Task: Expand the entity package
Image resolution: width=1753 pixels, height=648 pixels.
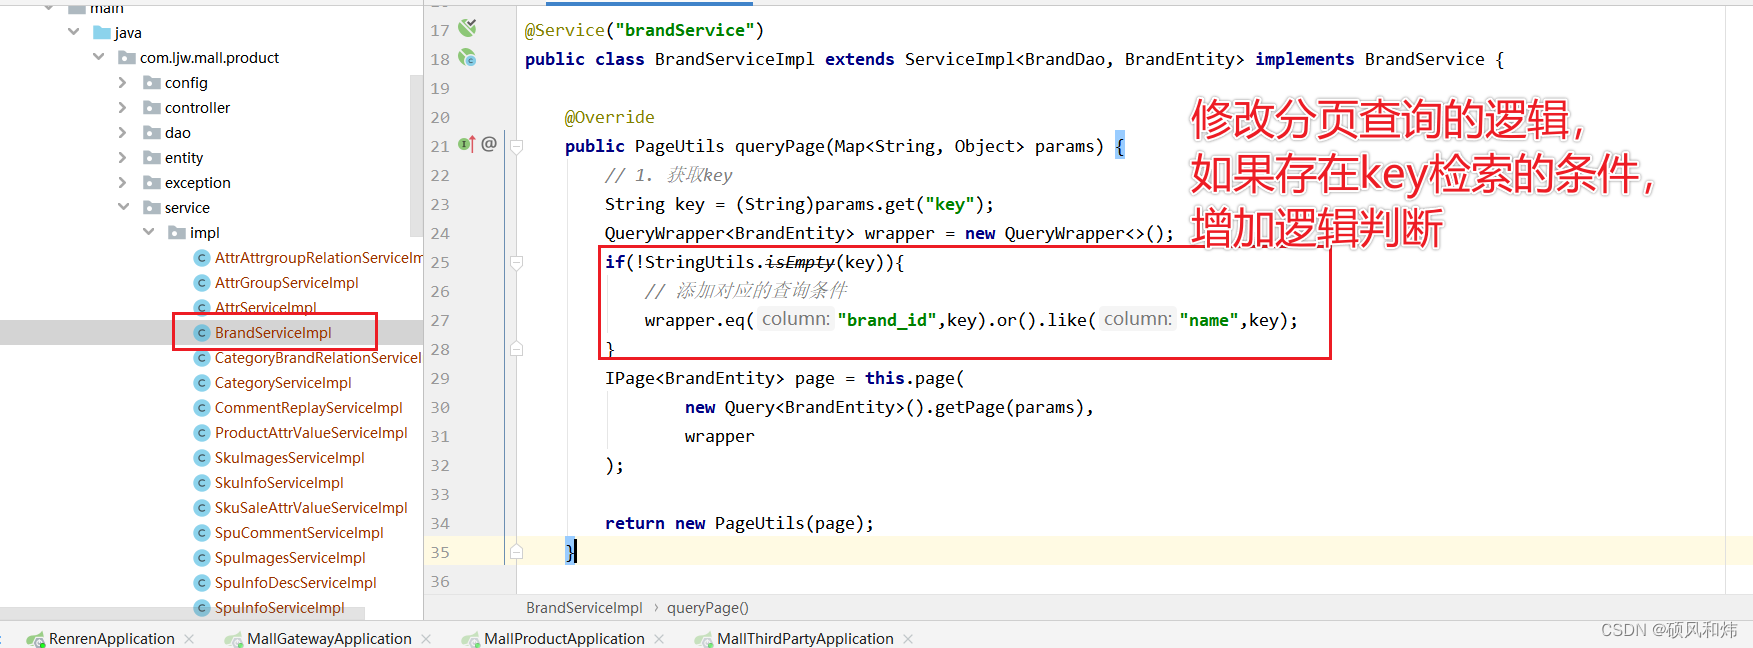Action: (123, 158)
